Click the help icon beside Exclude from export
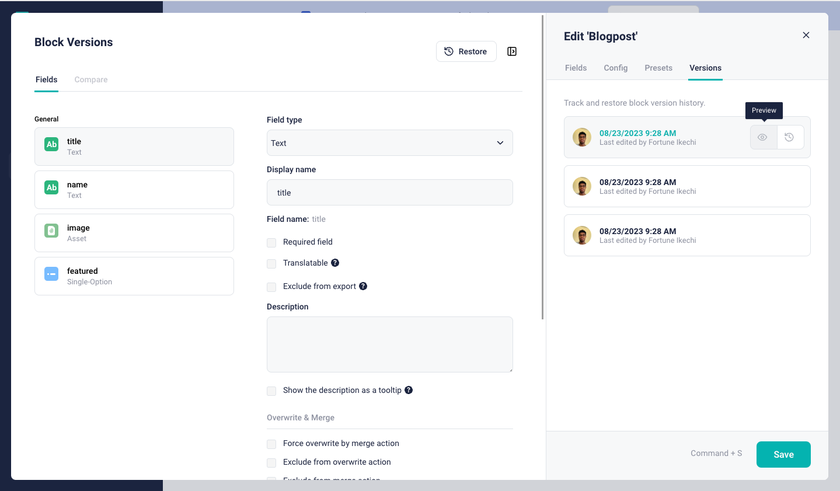The image size is (840, 491). tap(363, 286)
